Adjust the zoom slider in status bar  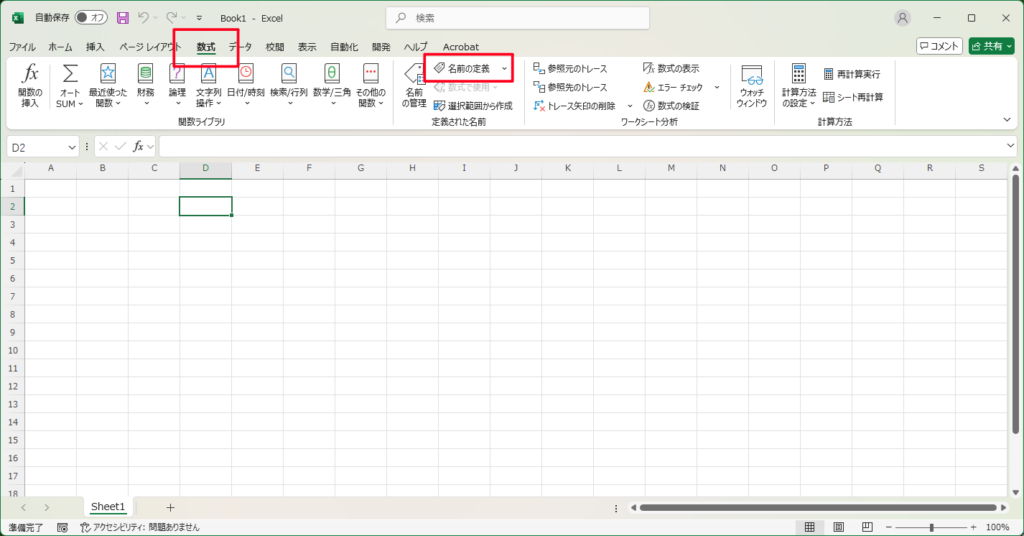point(931,527)
